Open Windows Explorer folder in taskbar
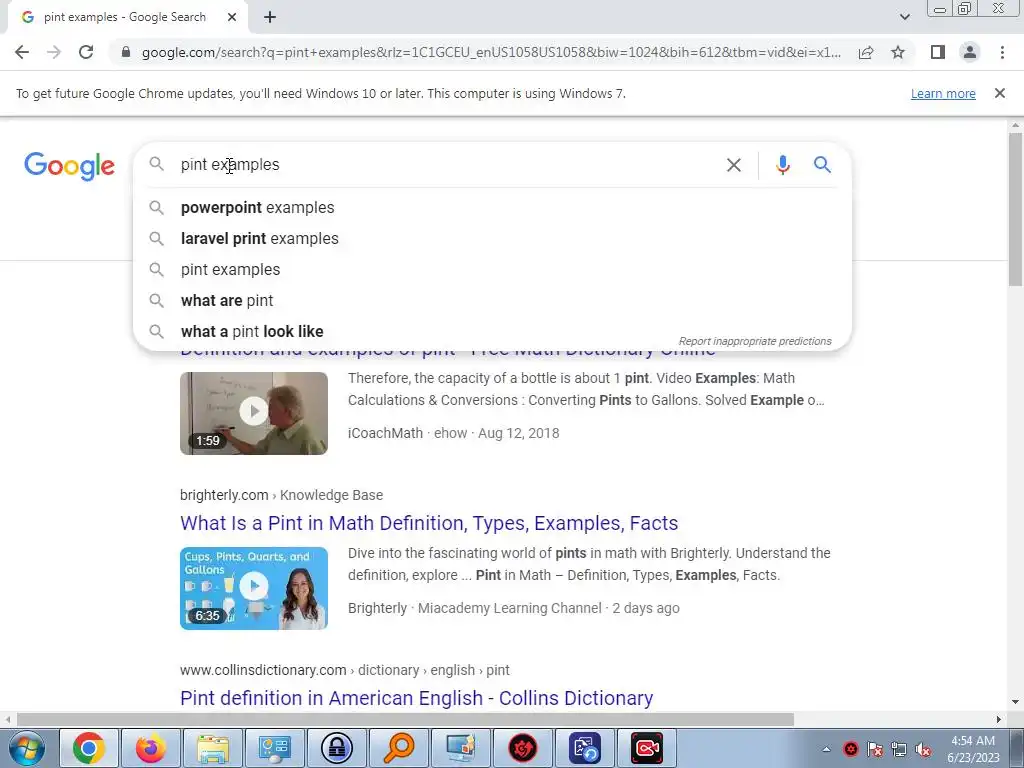 pyautogui.click(x=213, y=748)
